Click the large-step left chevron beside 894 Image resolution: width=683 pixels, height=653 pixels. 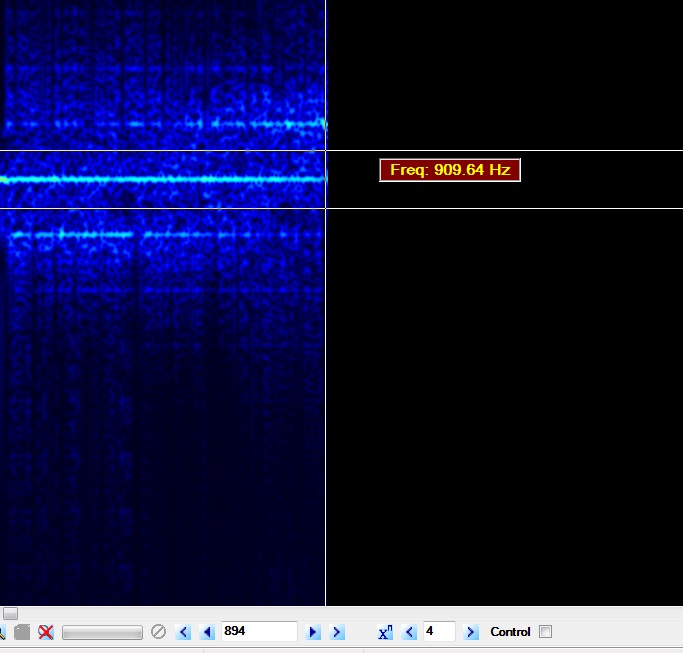(x=183, y=632)
